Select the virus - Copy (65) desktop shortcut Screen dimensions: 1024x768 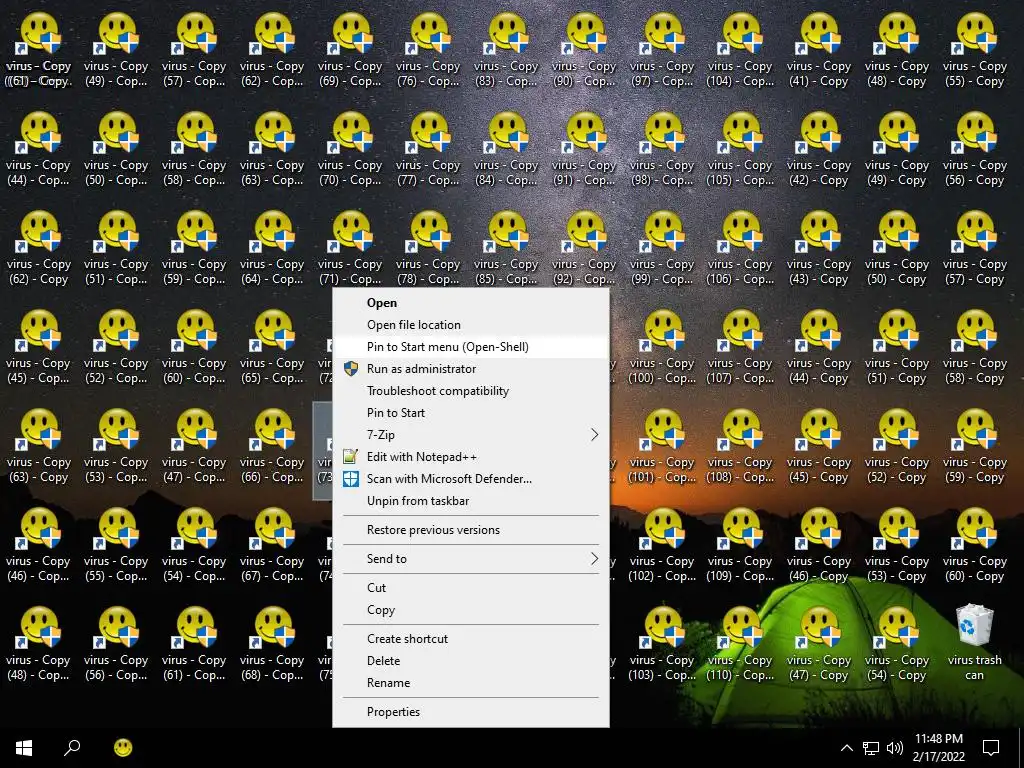pos(272,348)
